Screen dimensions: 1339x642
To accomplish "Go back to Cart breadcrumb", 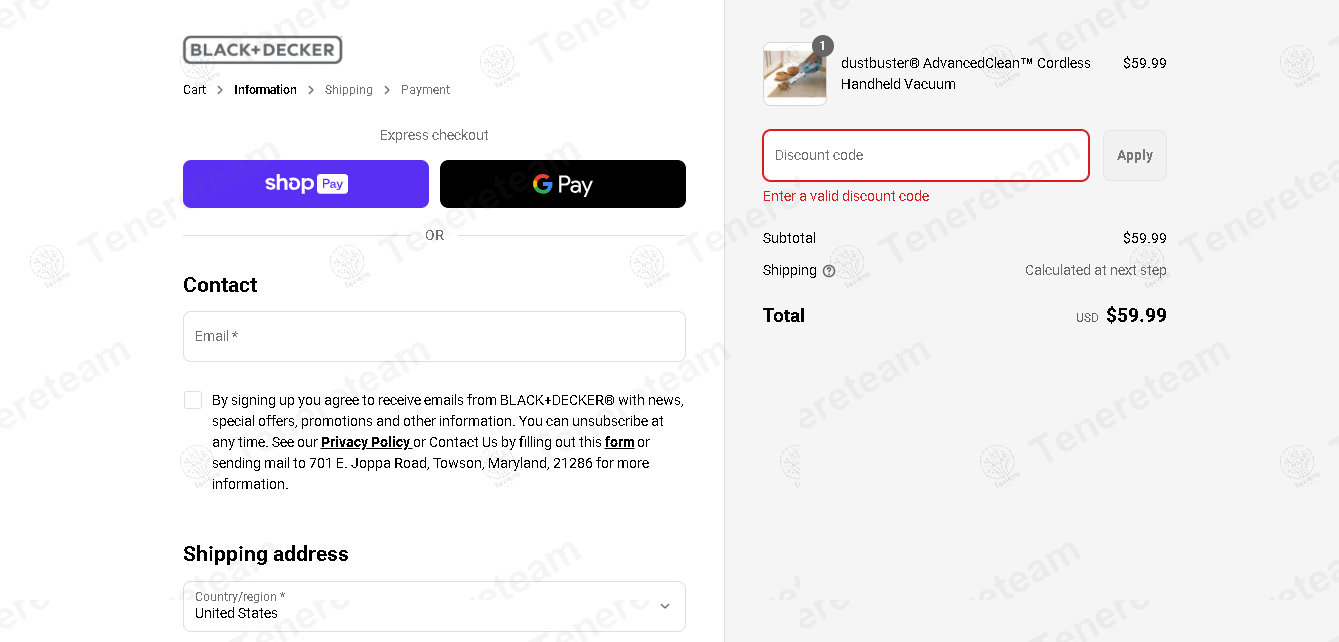I will point(195,90).
